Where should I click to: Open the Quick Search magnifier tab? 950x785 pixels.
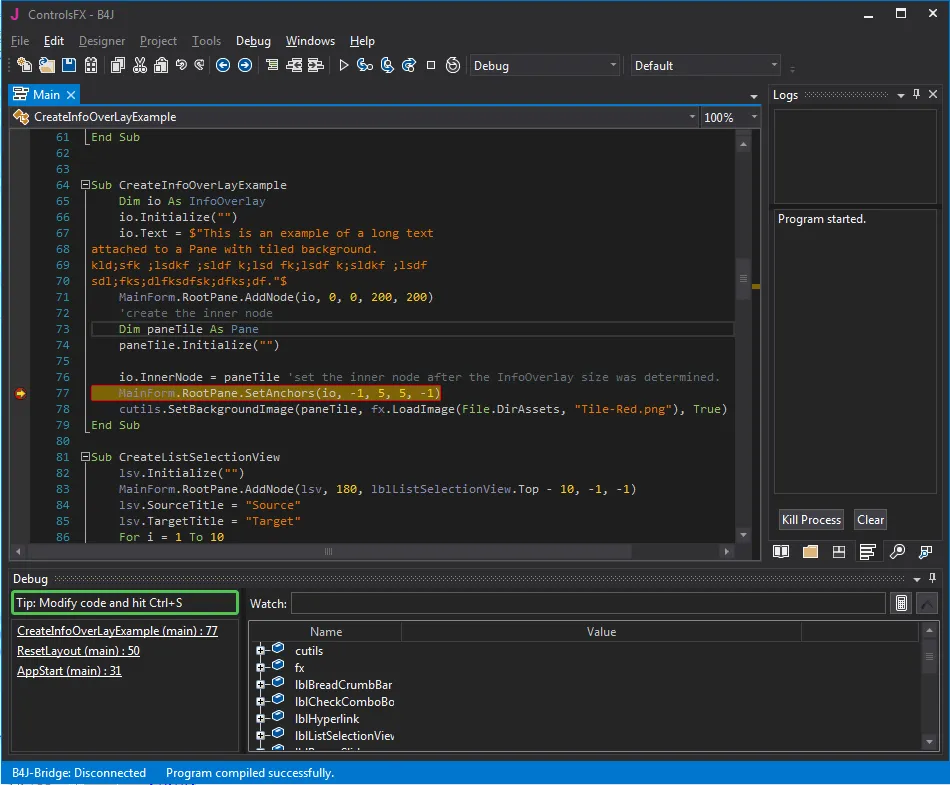click(x=897, y=551)
